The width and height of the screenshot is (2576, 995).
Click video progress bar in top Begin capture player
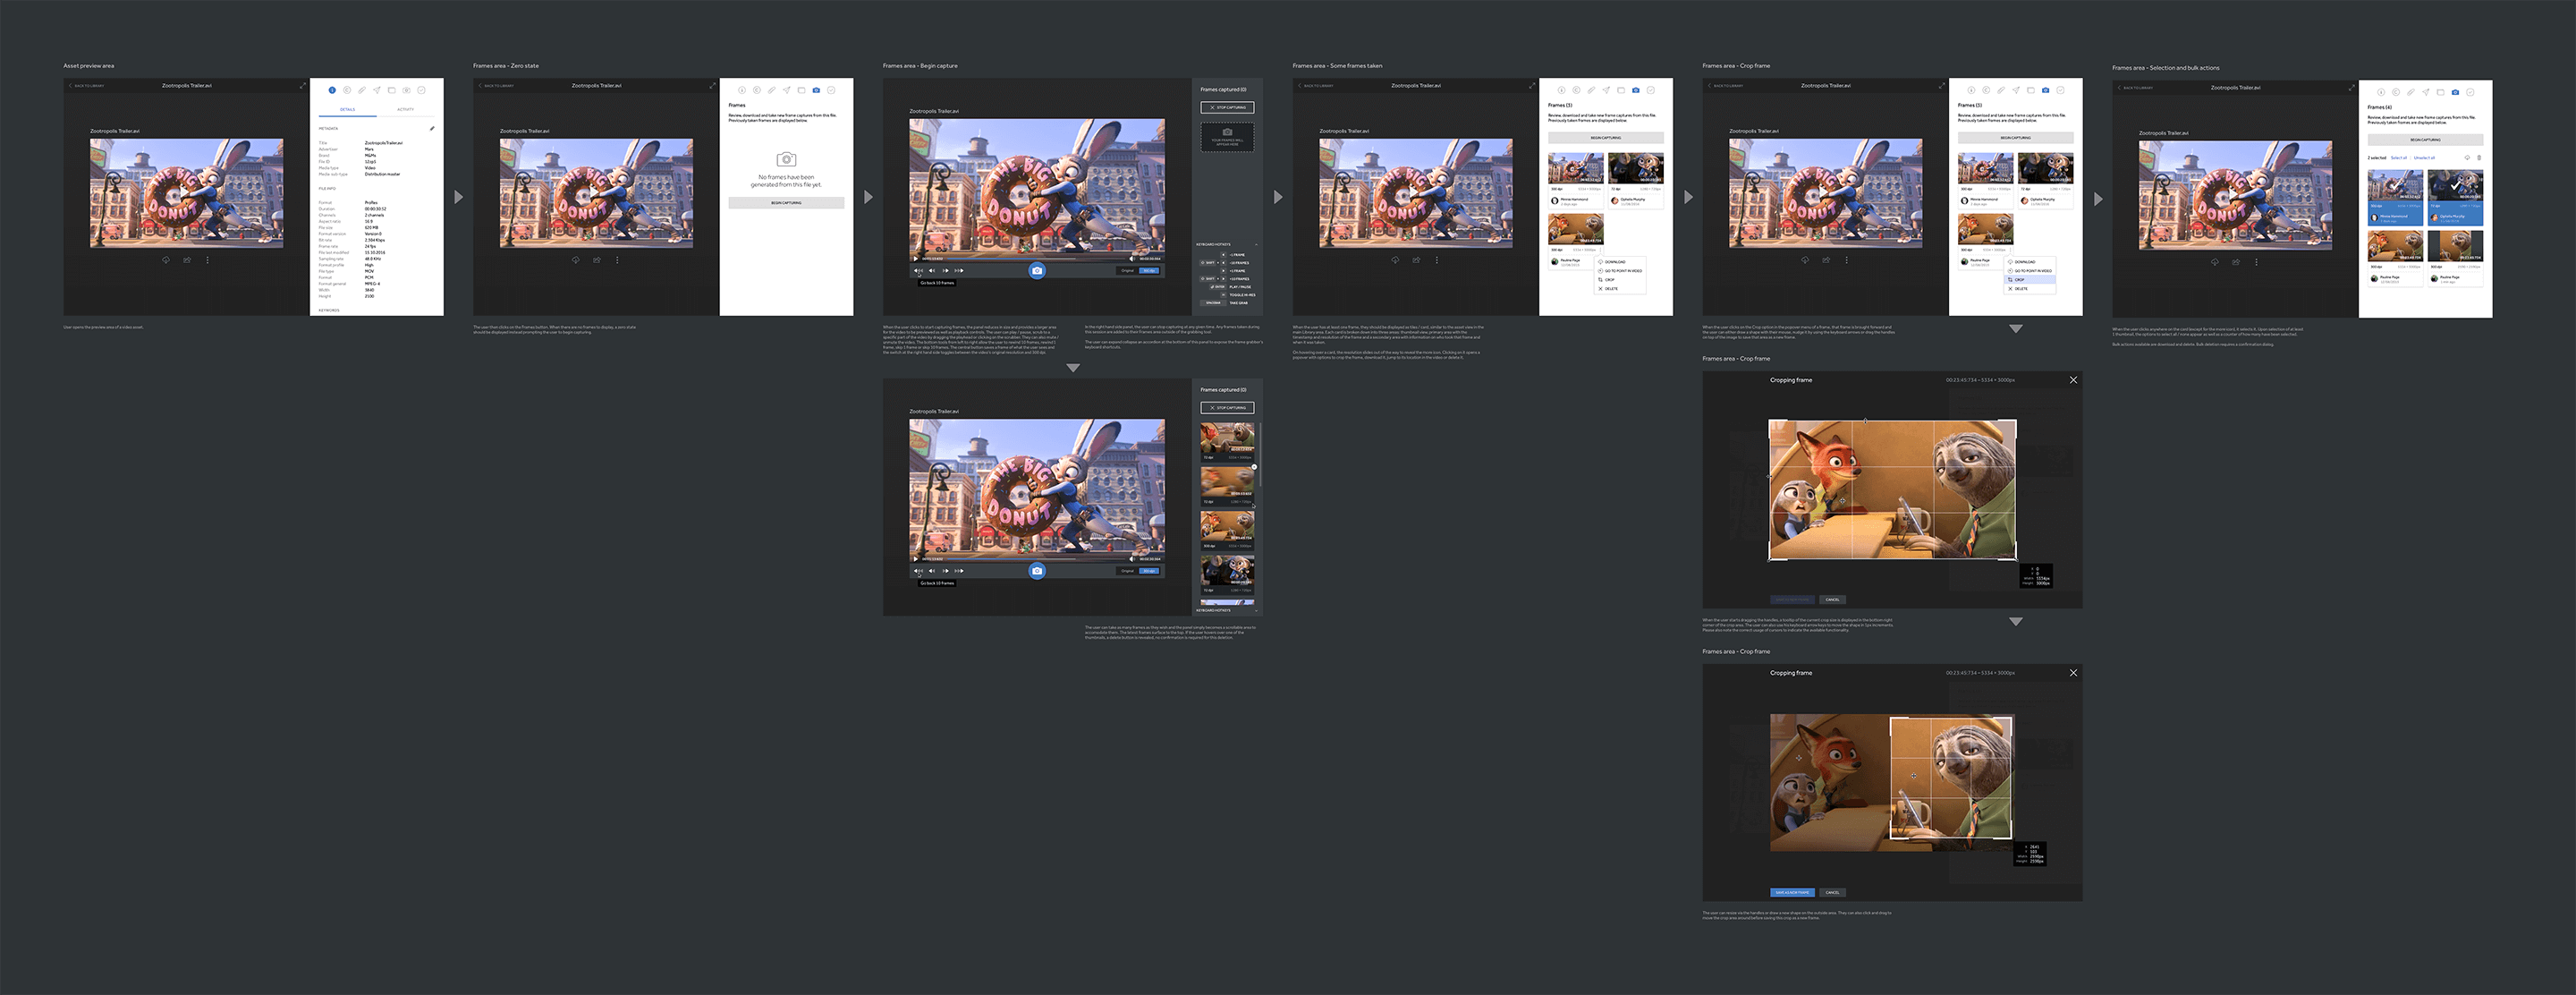[1036, 259]
